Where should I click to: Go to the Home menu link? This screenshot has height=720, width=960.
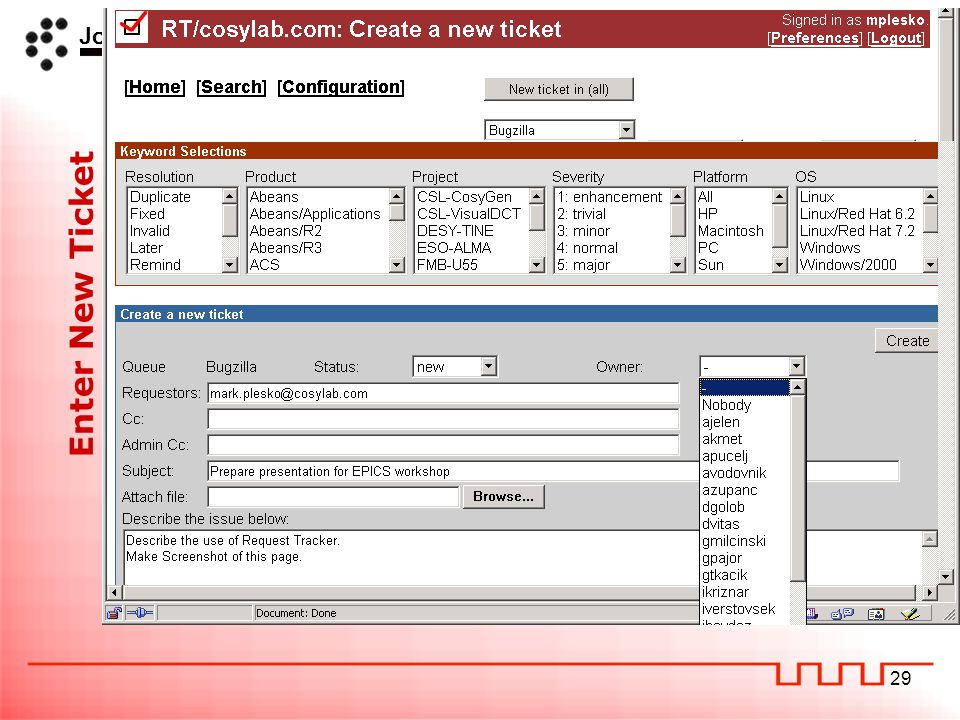(x=155, y=87)
